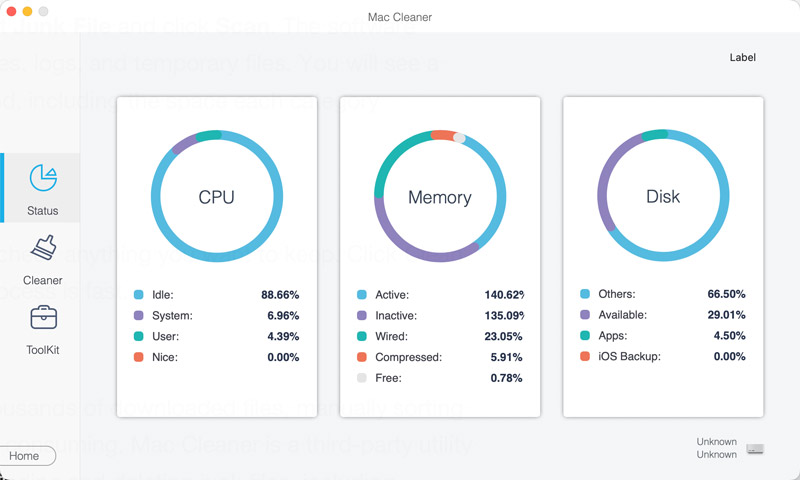800x480 pixels.
Task: Click the Available disk space row
Action: tap(663, 315)
